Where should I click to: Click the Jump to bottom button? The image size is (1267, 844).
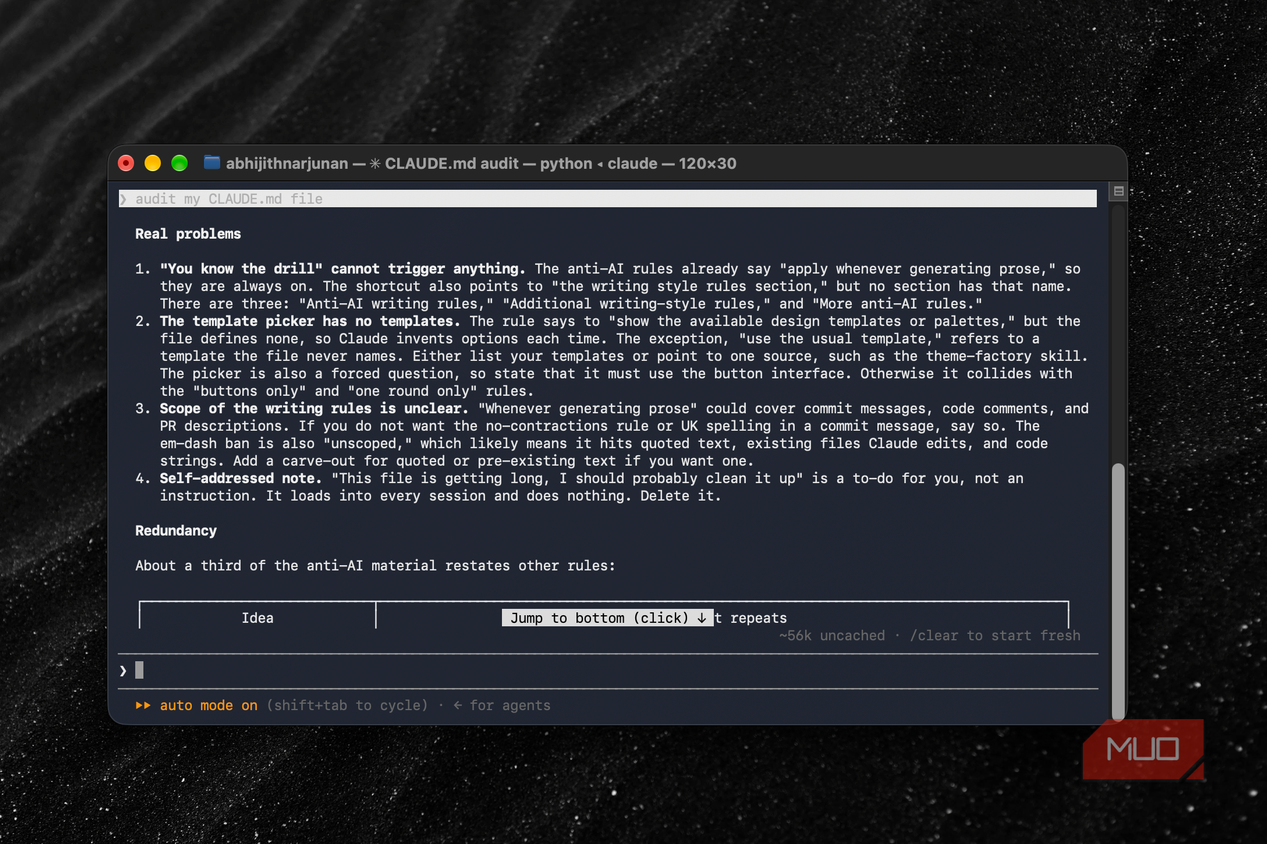(x=608, y=618)
